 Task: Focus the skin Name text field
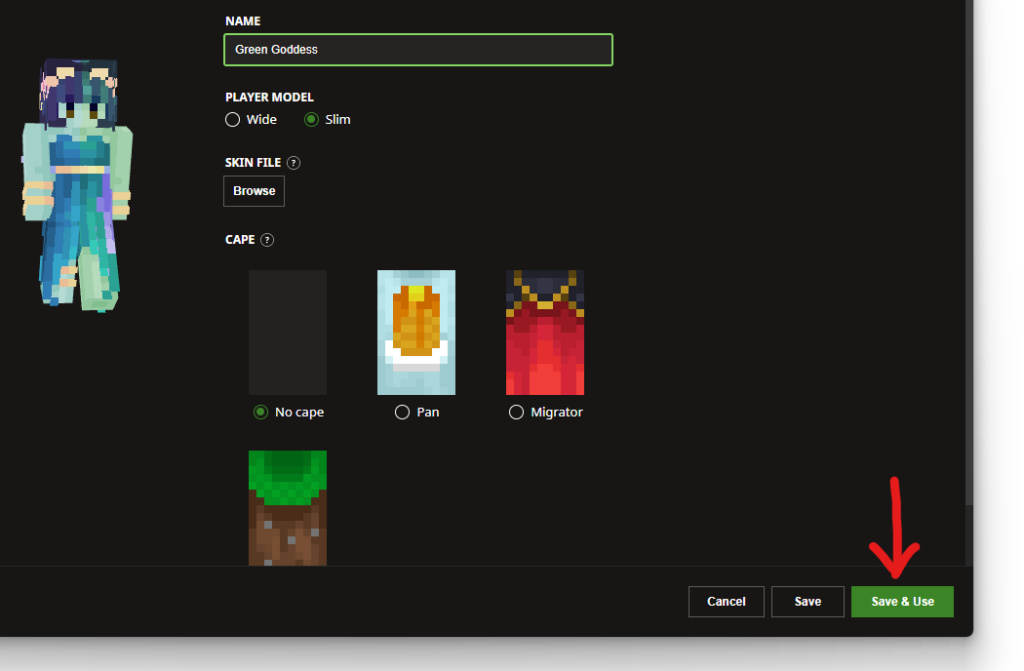(x=417, y=50)
